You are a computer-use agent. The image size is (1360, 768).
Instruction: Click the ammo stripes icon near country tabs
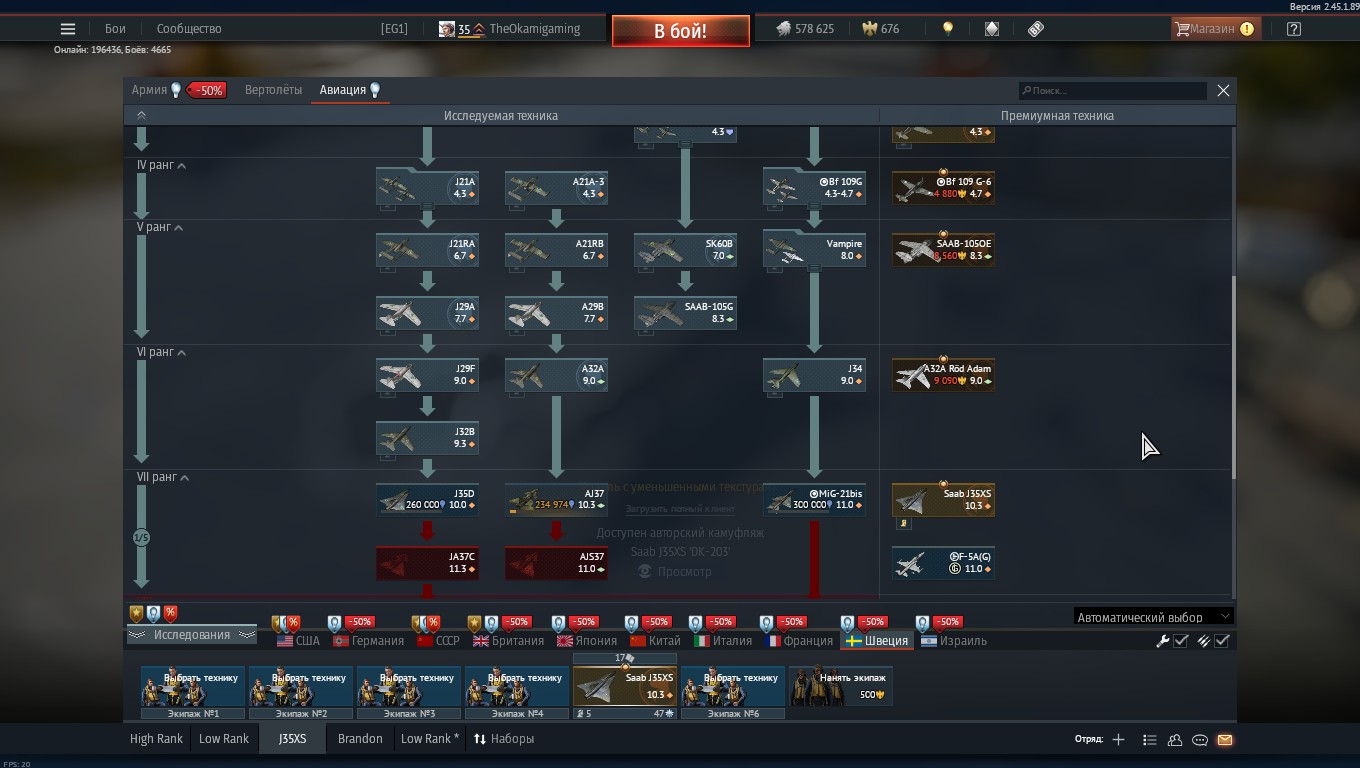pos(1204,641)
